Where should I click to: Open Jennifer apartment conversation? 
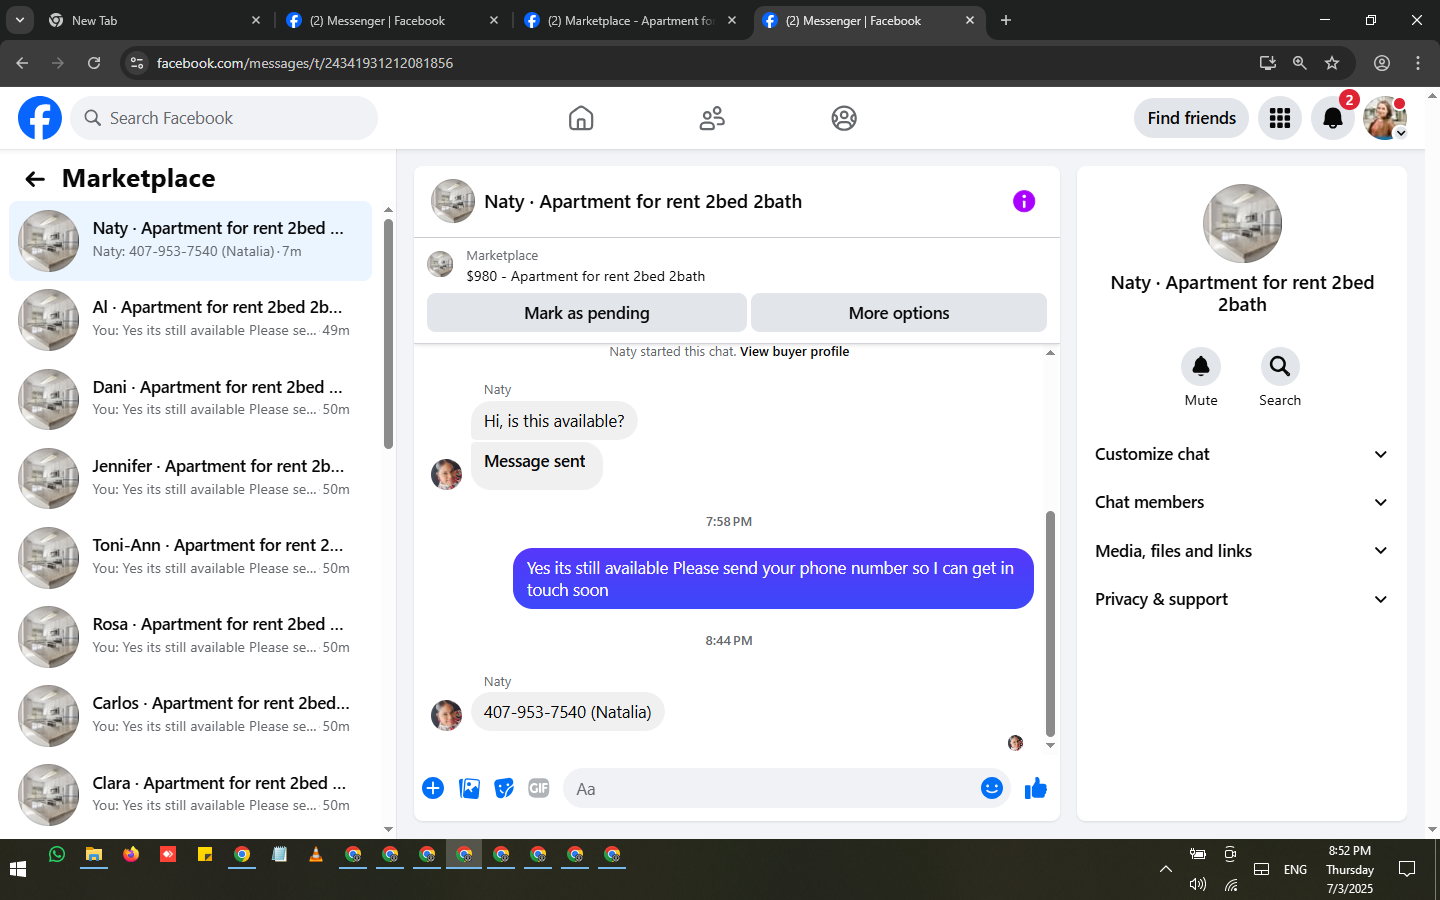[190, 478]
